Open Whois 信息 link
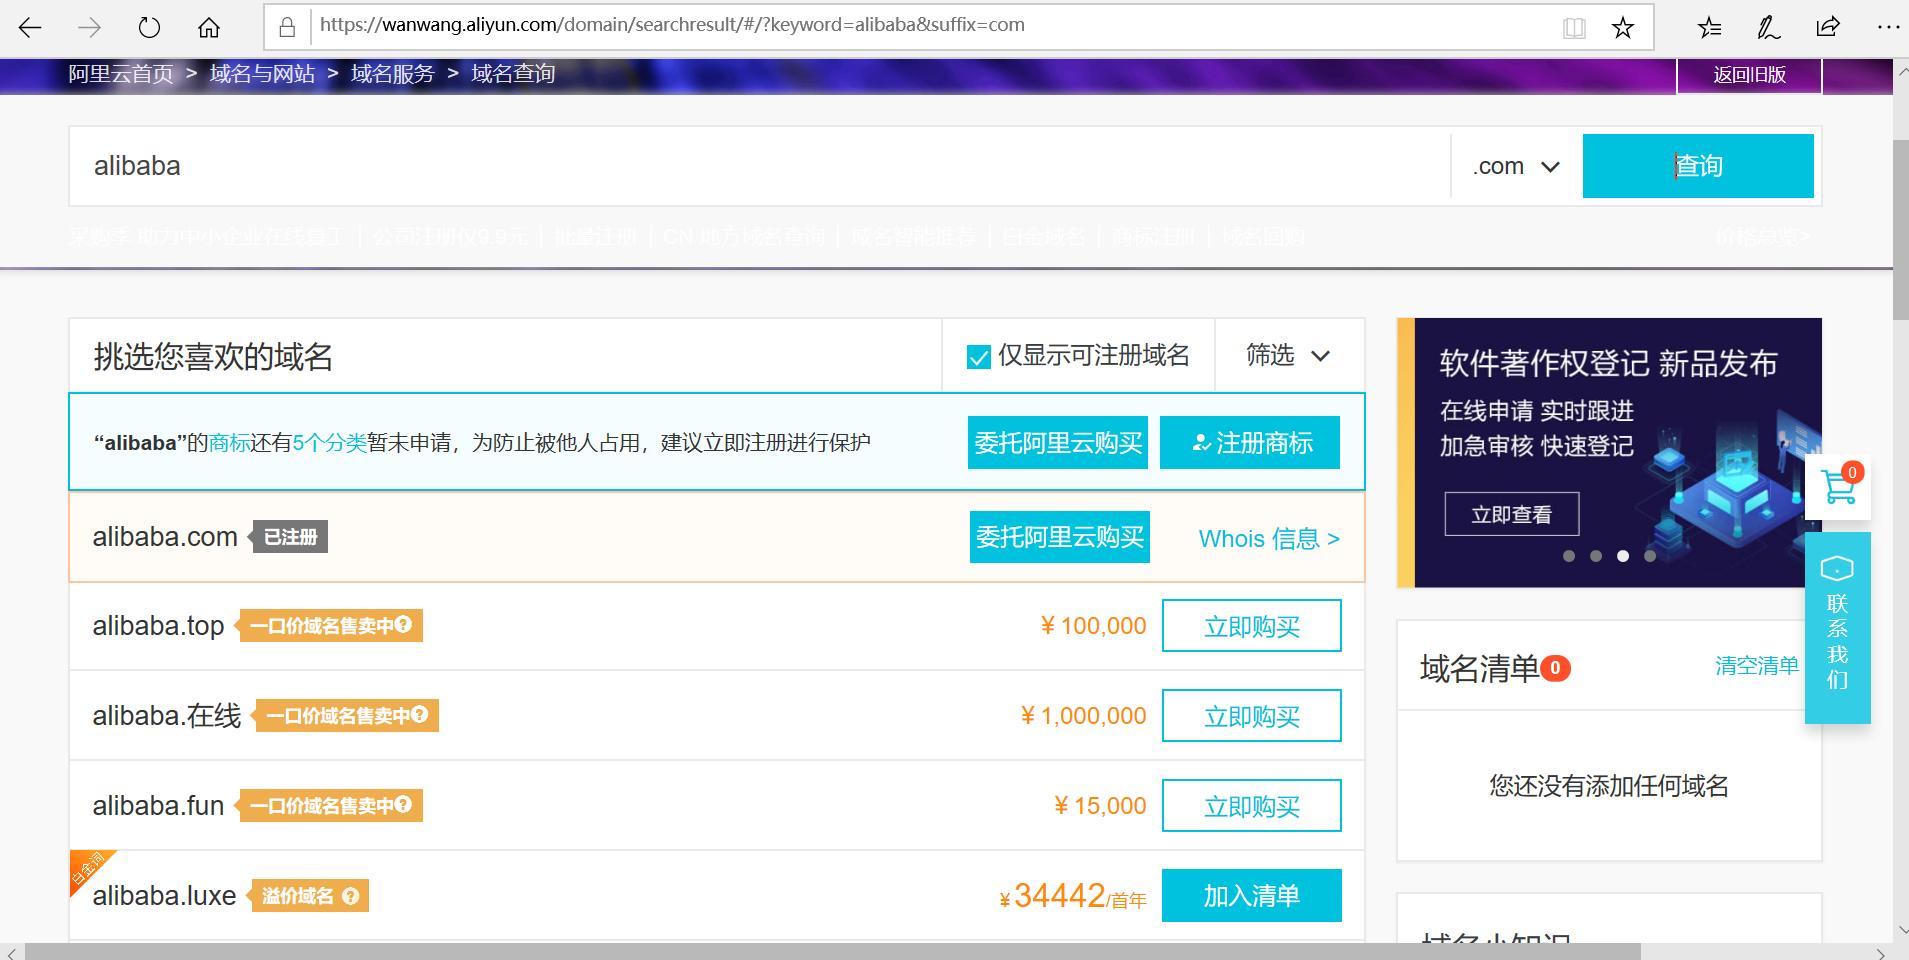Image resolution: width=1909 pixels, height=960 pixels. [x=1269, y=539]
